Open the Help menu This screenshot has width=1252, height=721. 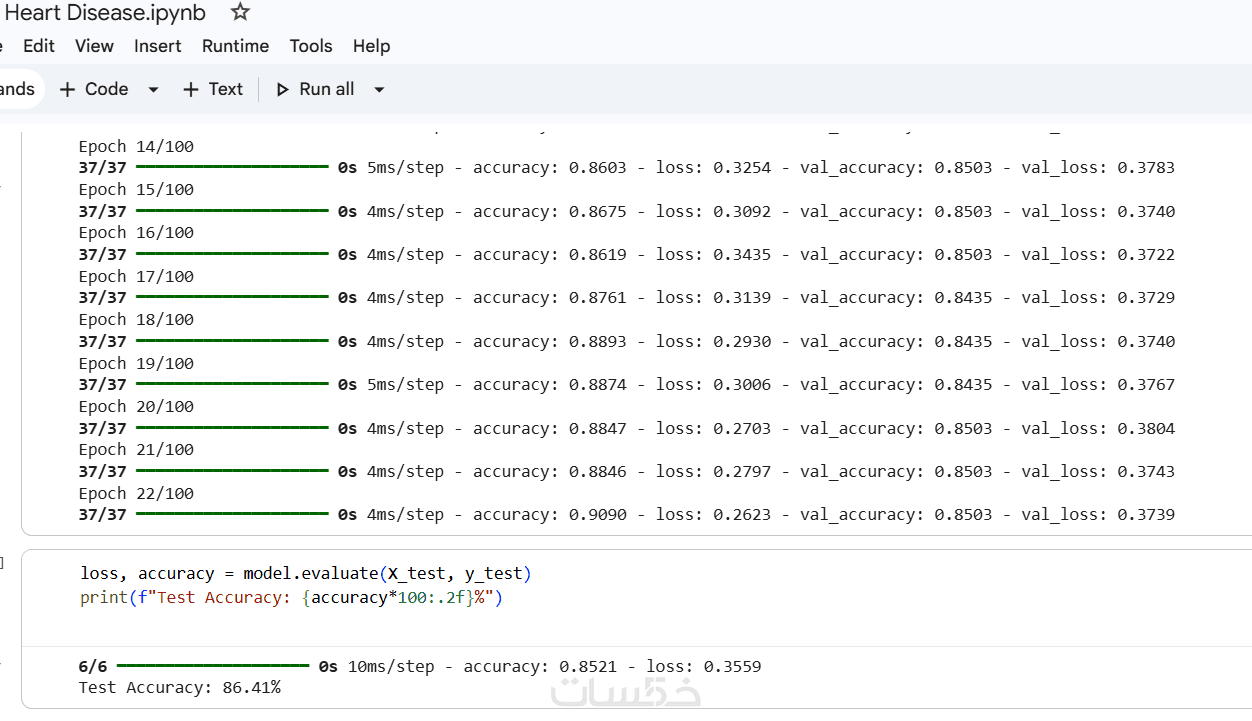pyautogui.click(x=371, y=46)
